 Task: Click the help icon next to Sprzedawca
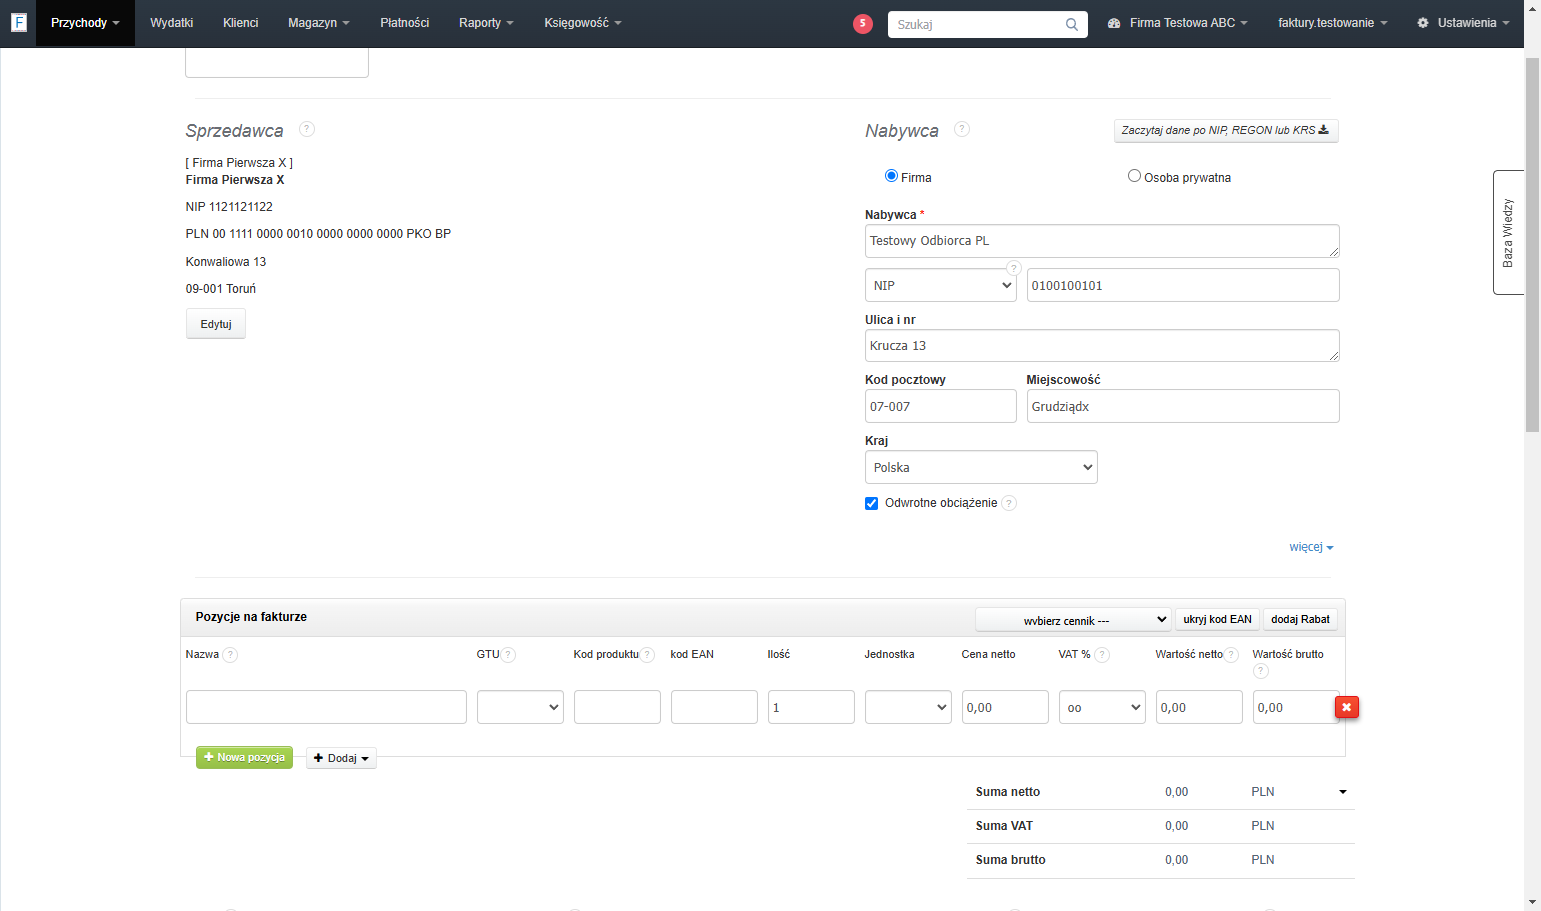(x=307, y=129)
